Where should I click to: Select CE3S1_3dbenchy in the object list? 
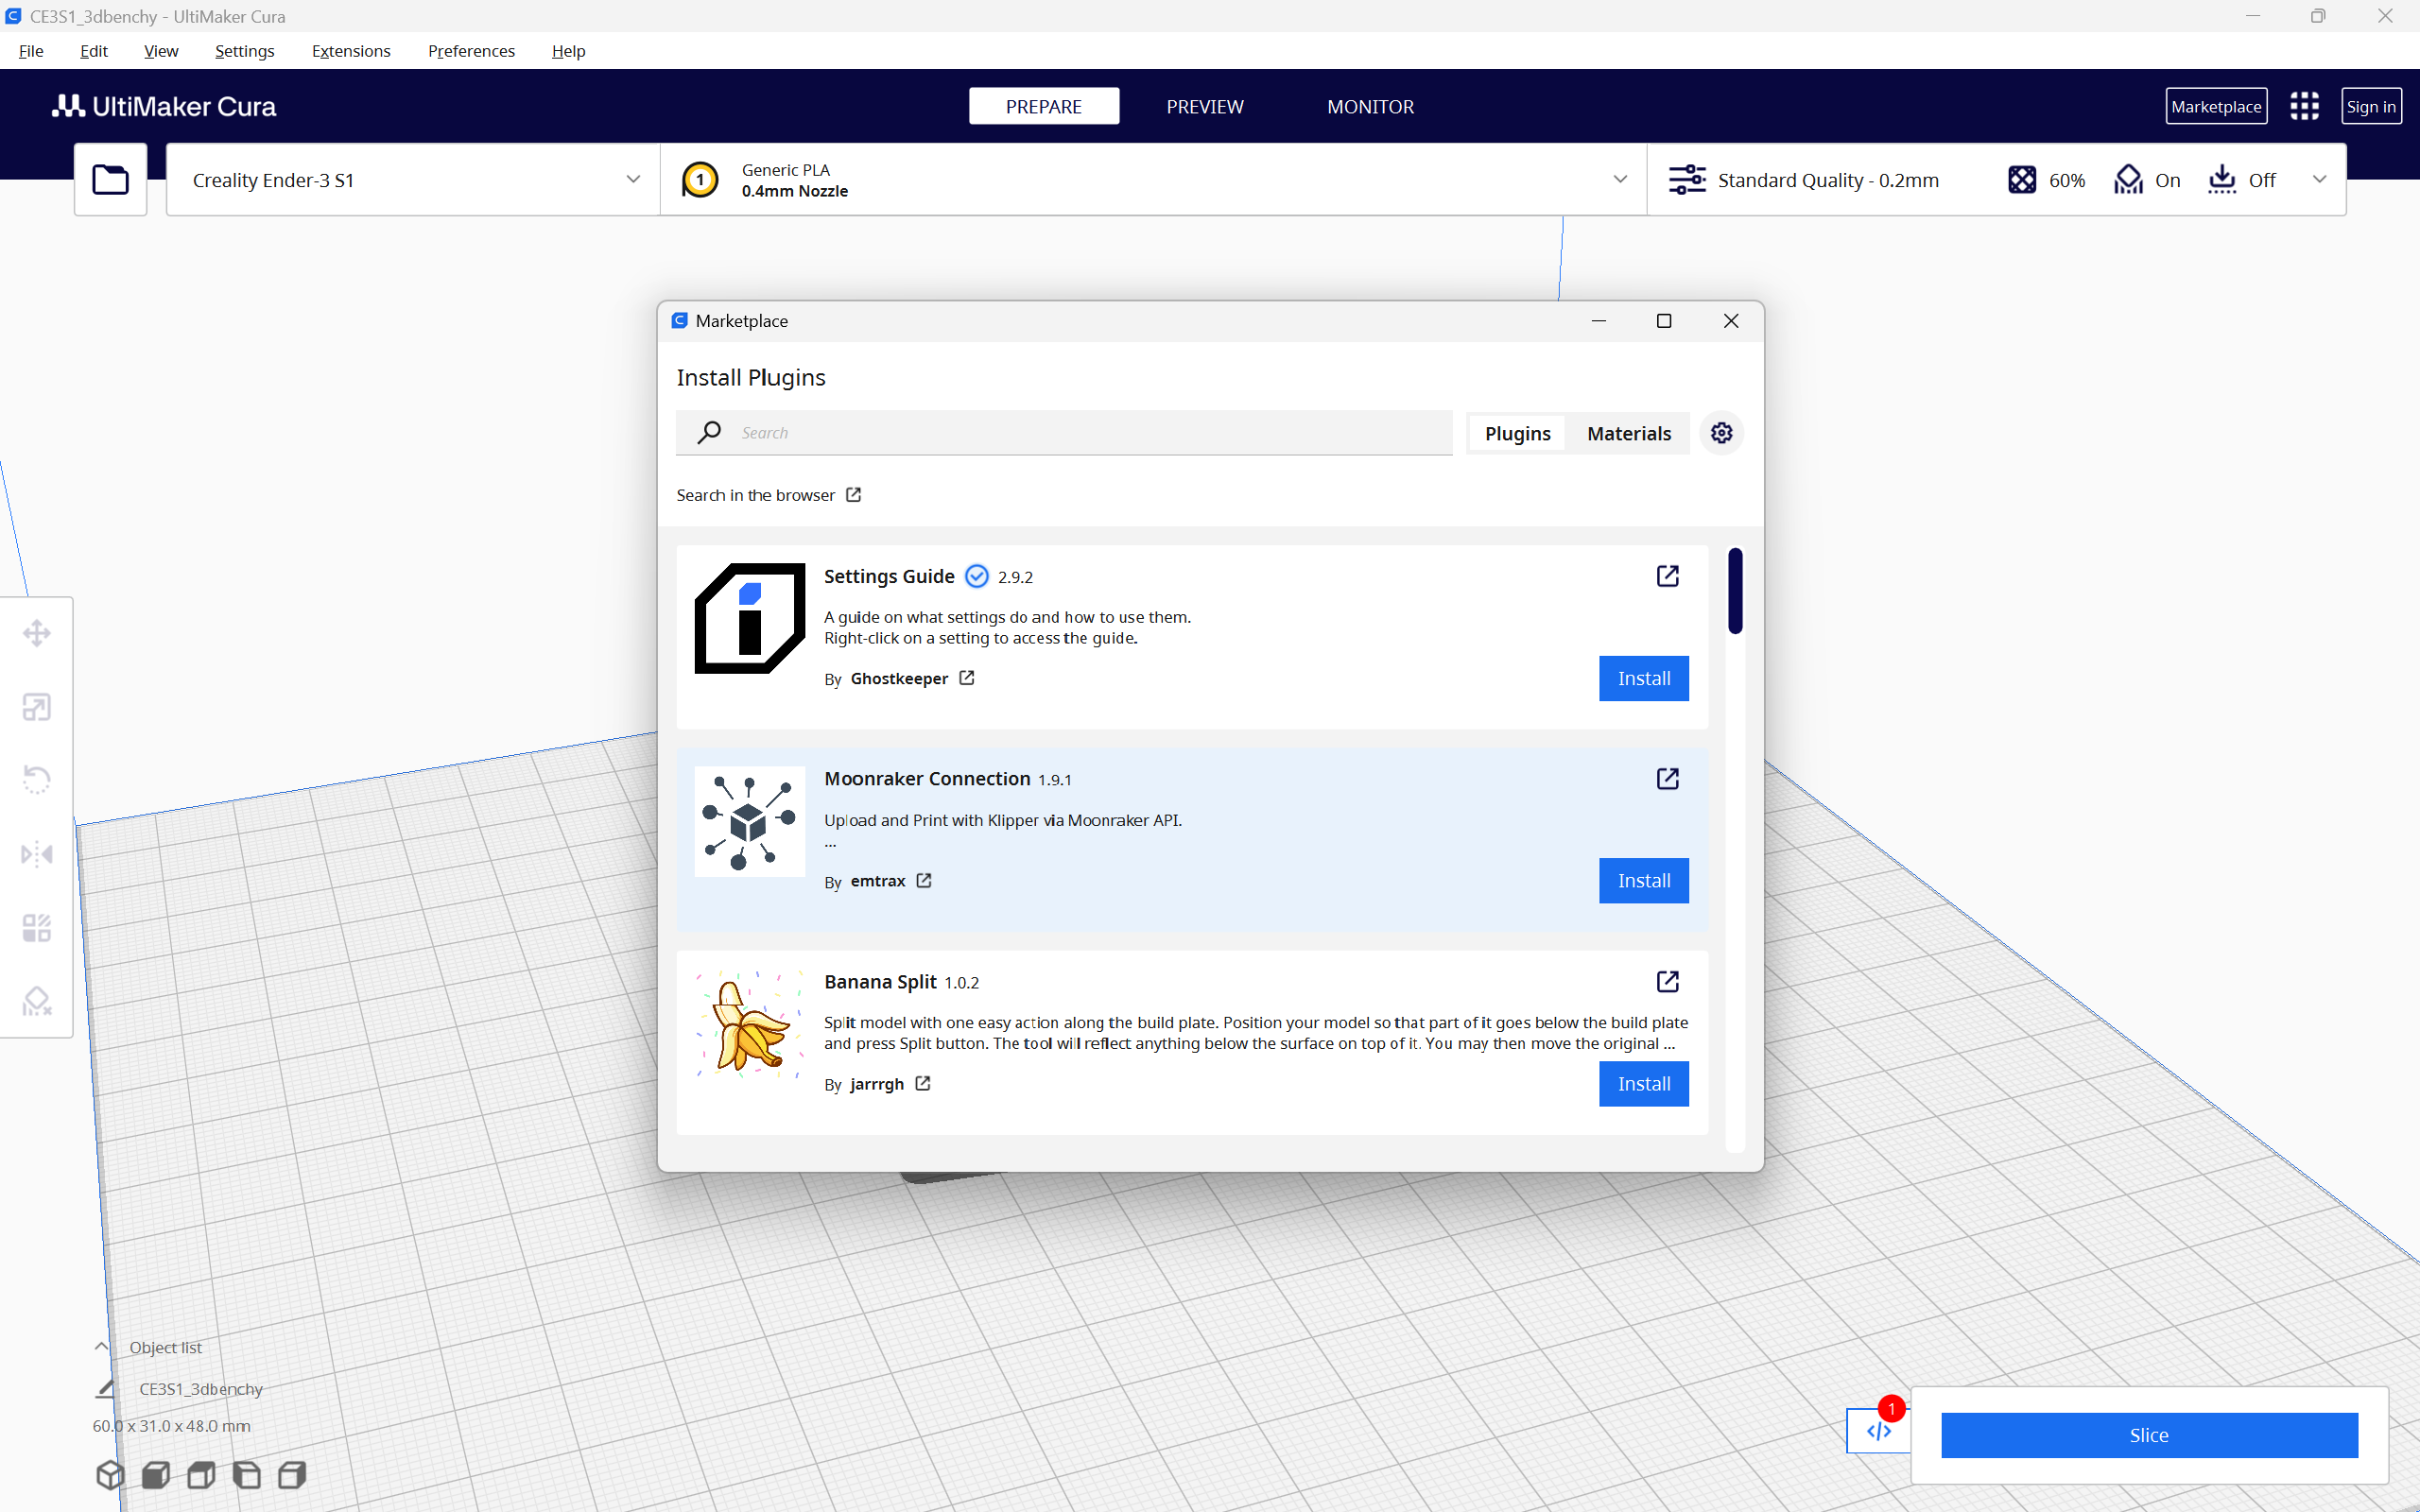(x=200, y=1388)
